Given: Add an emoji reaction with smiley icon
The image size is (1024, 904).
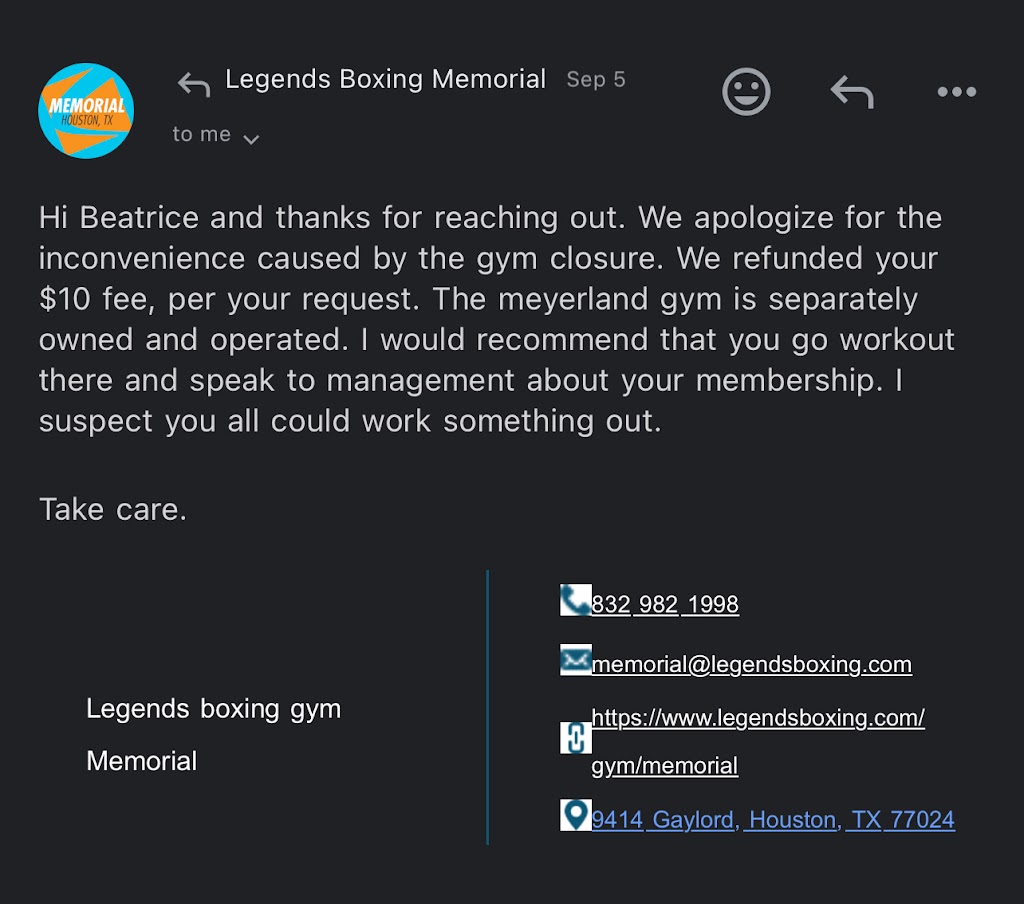Looking at the screenshot, I should [746, 93].
